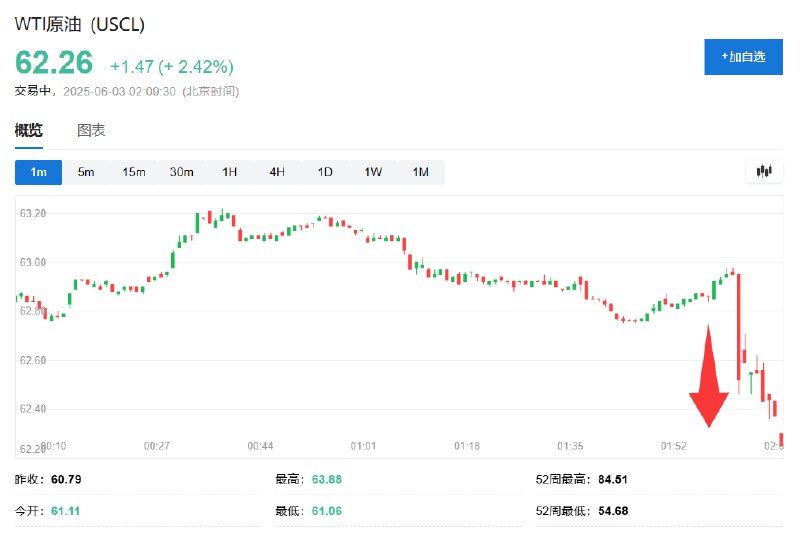Select the 4H timeframe
800x542 pixels.
point(277,172)
